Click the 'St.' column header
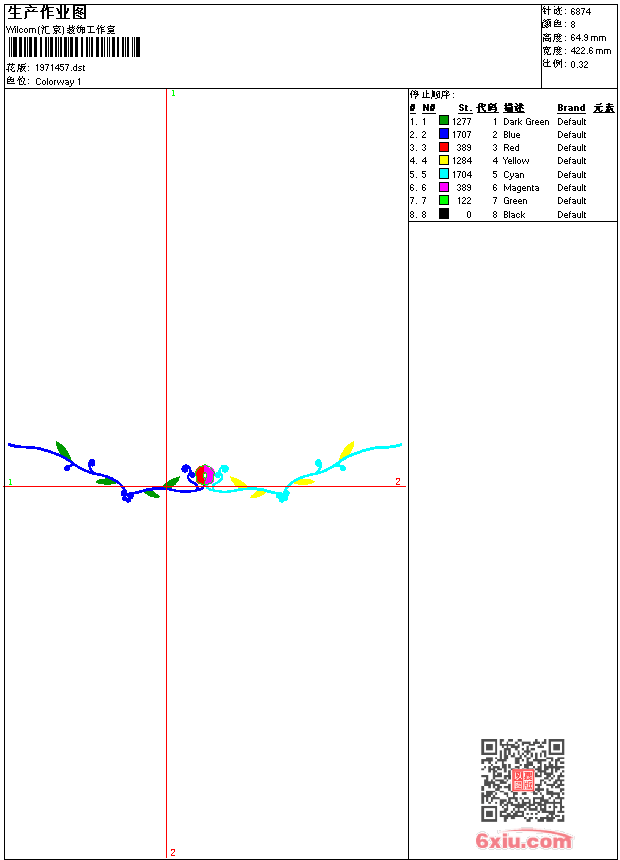 (465, 108)
